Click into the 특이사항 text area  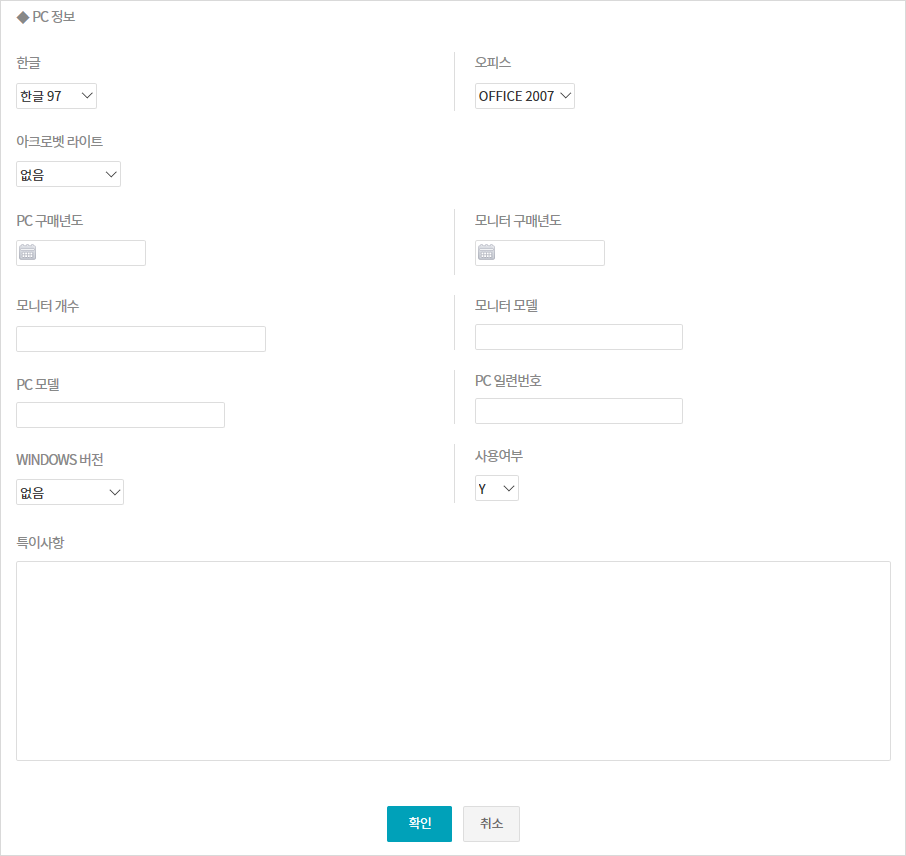(x=453, y=660)
